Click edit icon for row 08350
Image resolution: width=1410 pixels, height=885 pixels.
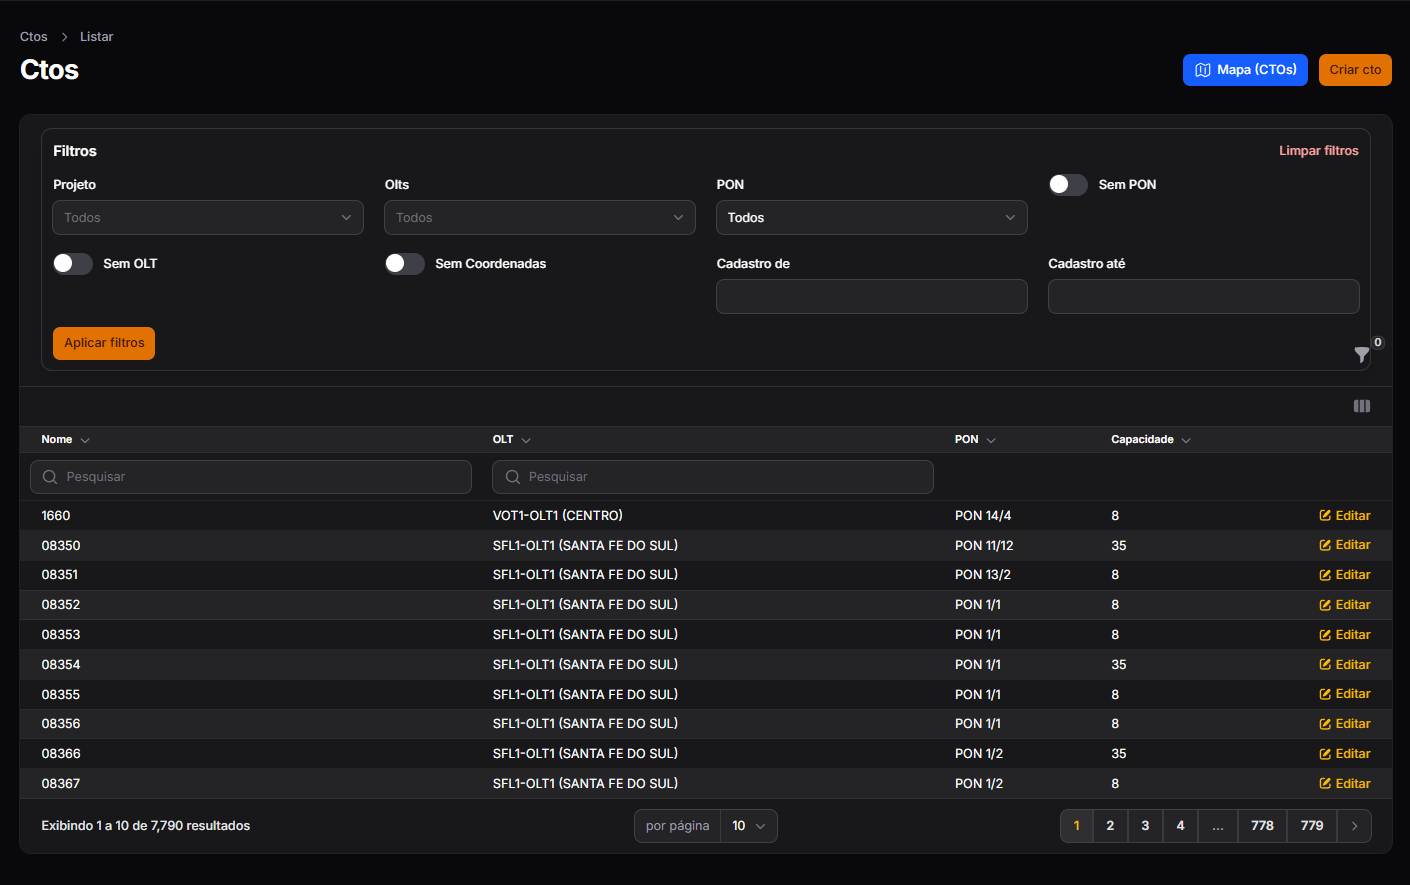pos(1325,545)
